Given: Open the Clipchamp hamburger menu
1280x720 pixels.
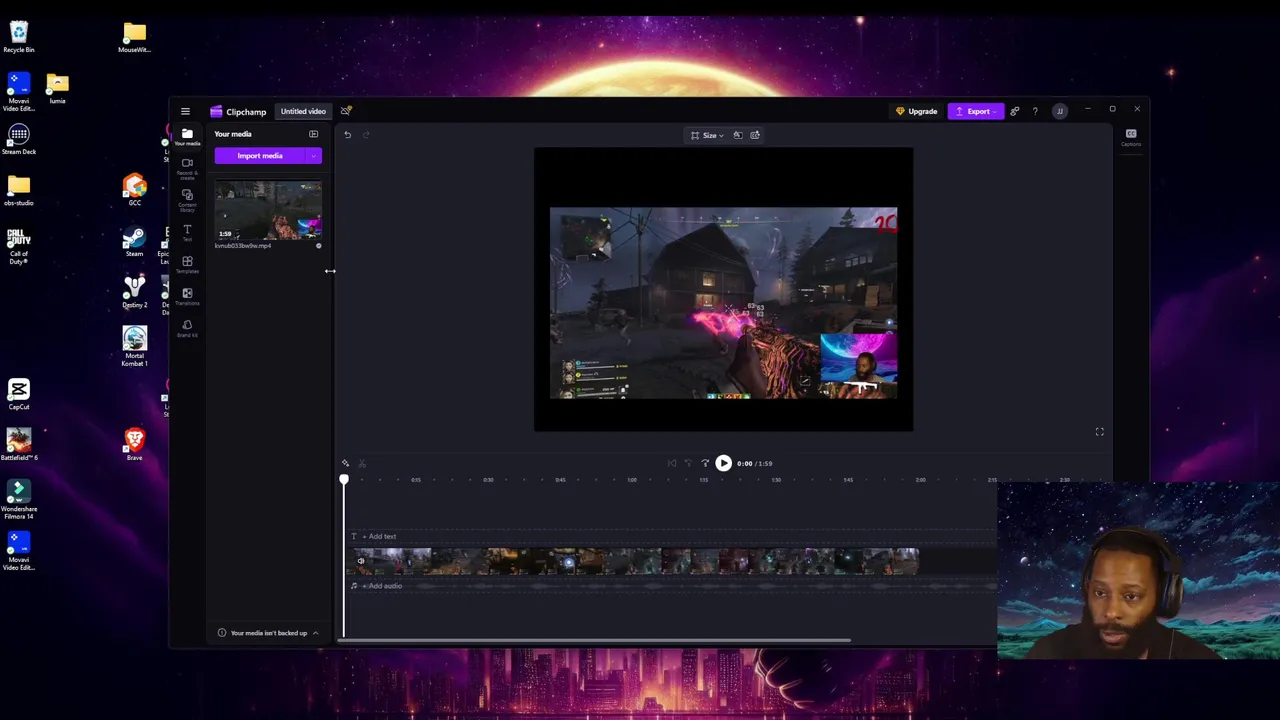Looking at the screenshot, I should (x=185, y=111).
